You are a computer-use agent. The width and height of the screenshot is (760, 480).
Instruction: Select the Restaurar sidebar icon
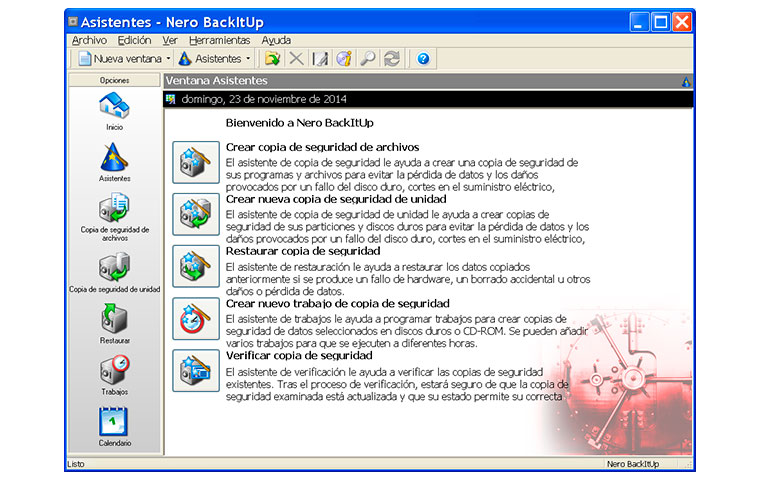click(x=114, y=318)
